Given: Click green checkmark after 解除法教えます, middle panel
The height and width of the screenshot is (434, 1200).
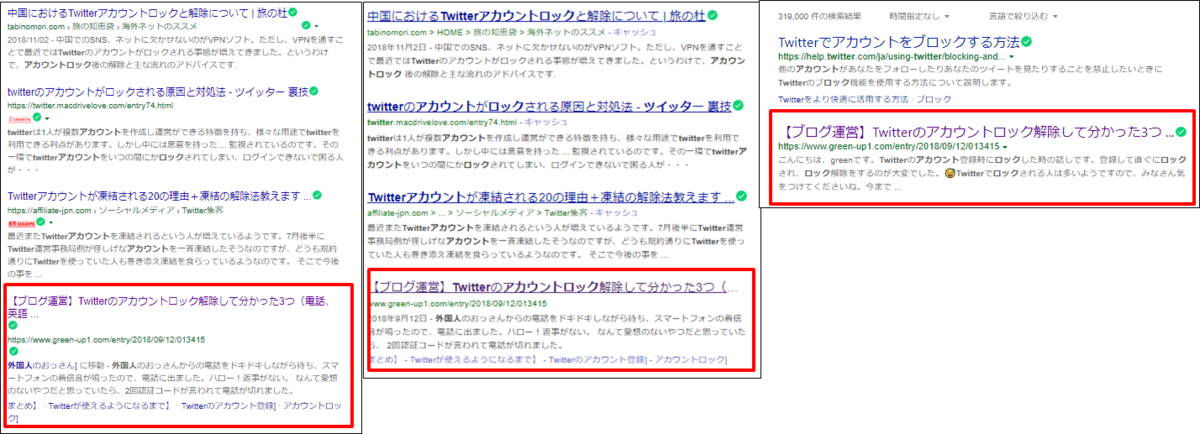Looking at the screenshot, I should pyautogui.click(x=741, y=196).
